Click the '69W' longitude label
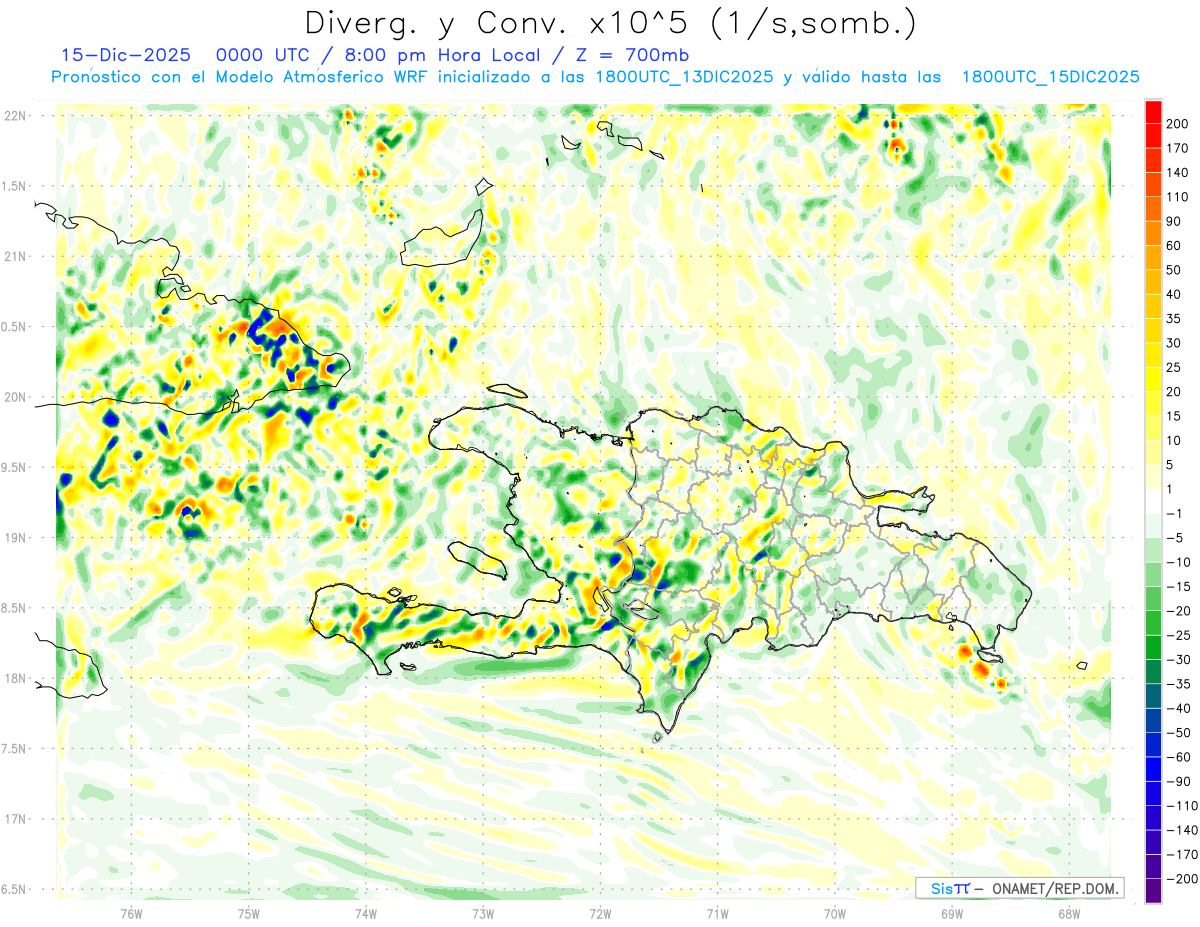Viewport: 1200px width, 927px height. click(952, 913)
